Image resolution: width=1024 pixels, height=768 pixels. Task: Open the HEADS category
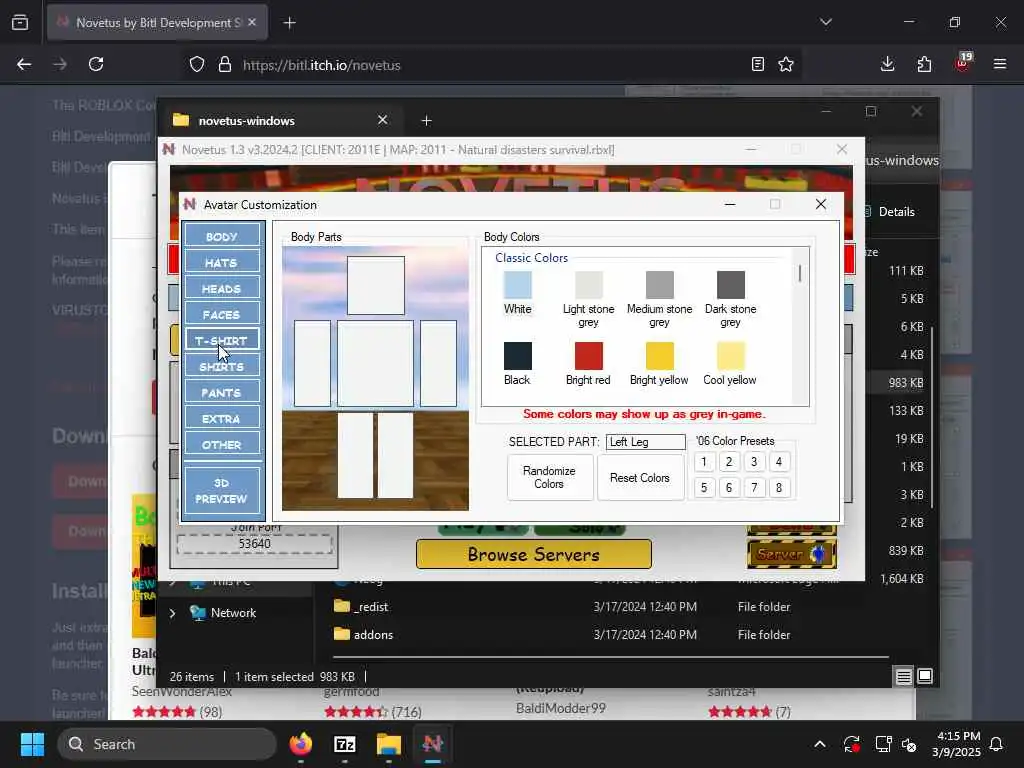[x=222, y=288]
